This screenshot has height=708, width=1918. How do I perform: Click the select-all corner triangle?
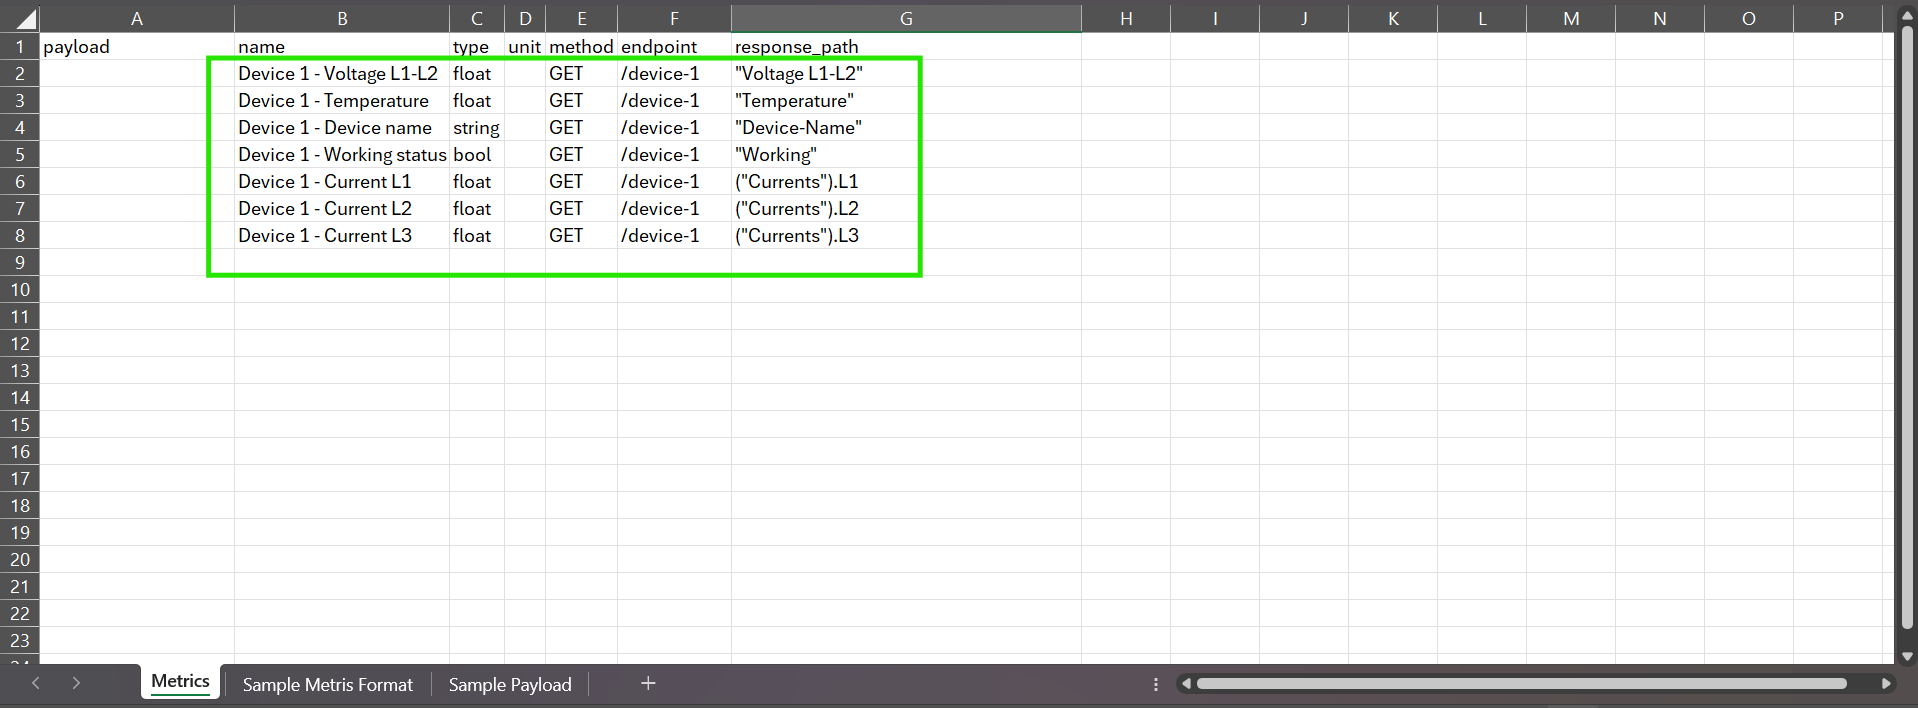(x=25, y=19)
